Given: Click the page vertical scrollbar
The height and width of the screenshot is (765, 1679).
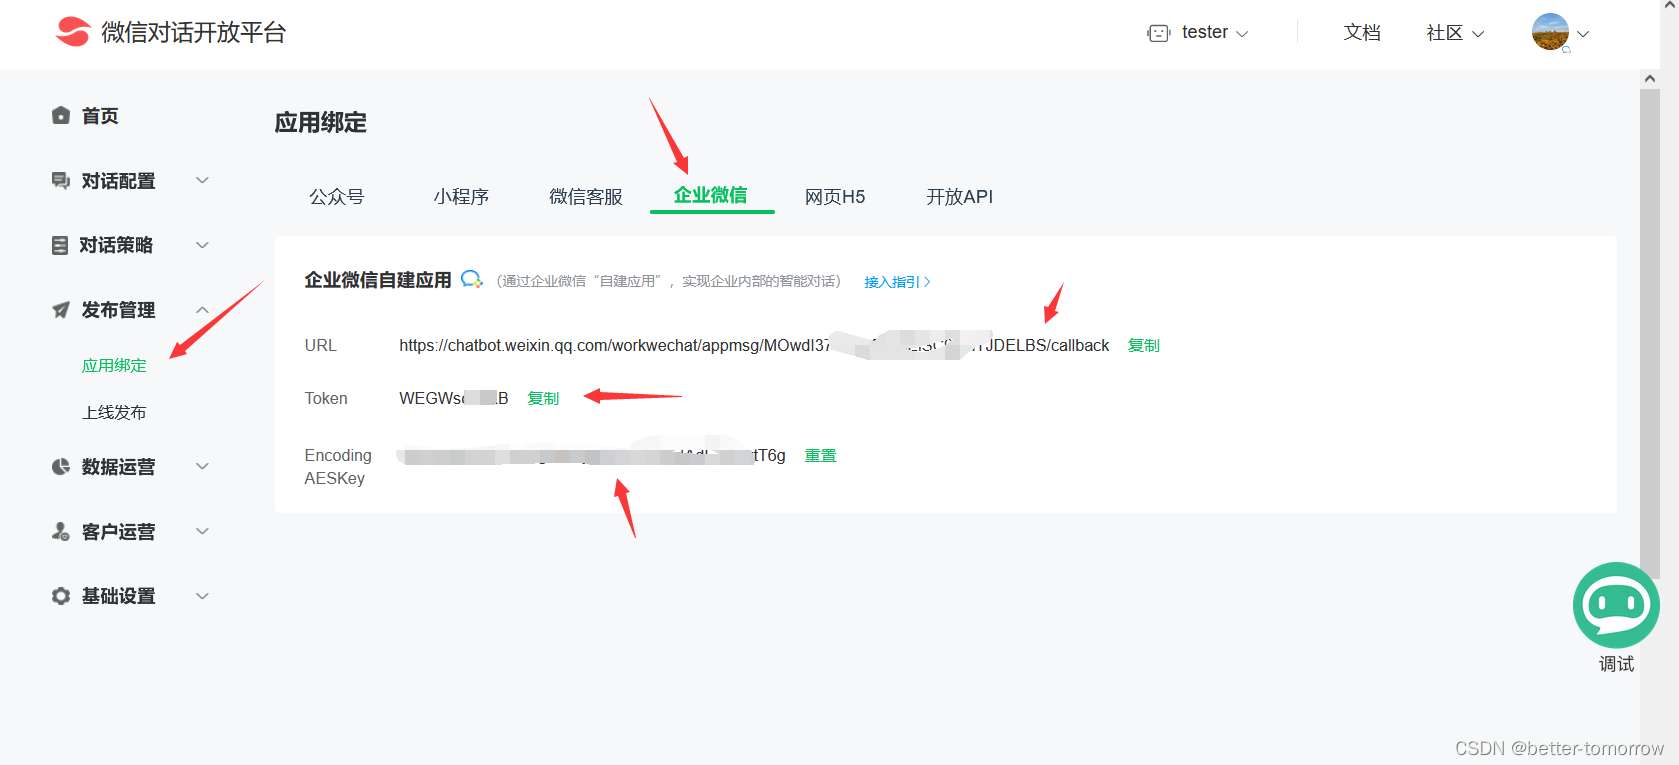Looking at the screenshot, I should 1649,334.
